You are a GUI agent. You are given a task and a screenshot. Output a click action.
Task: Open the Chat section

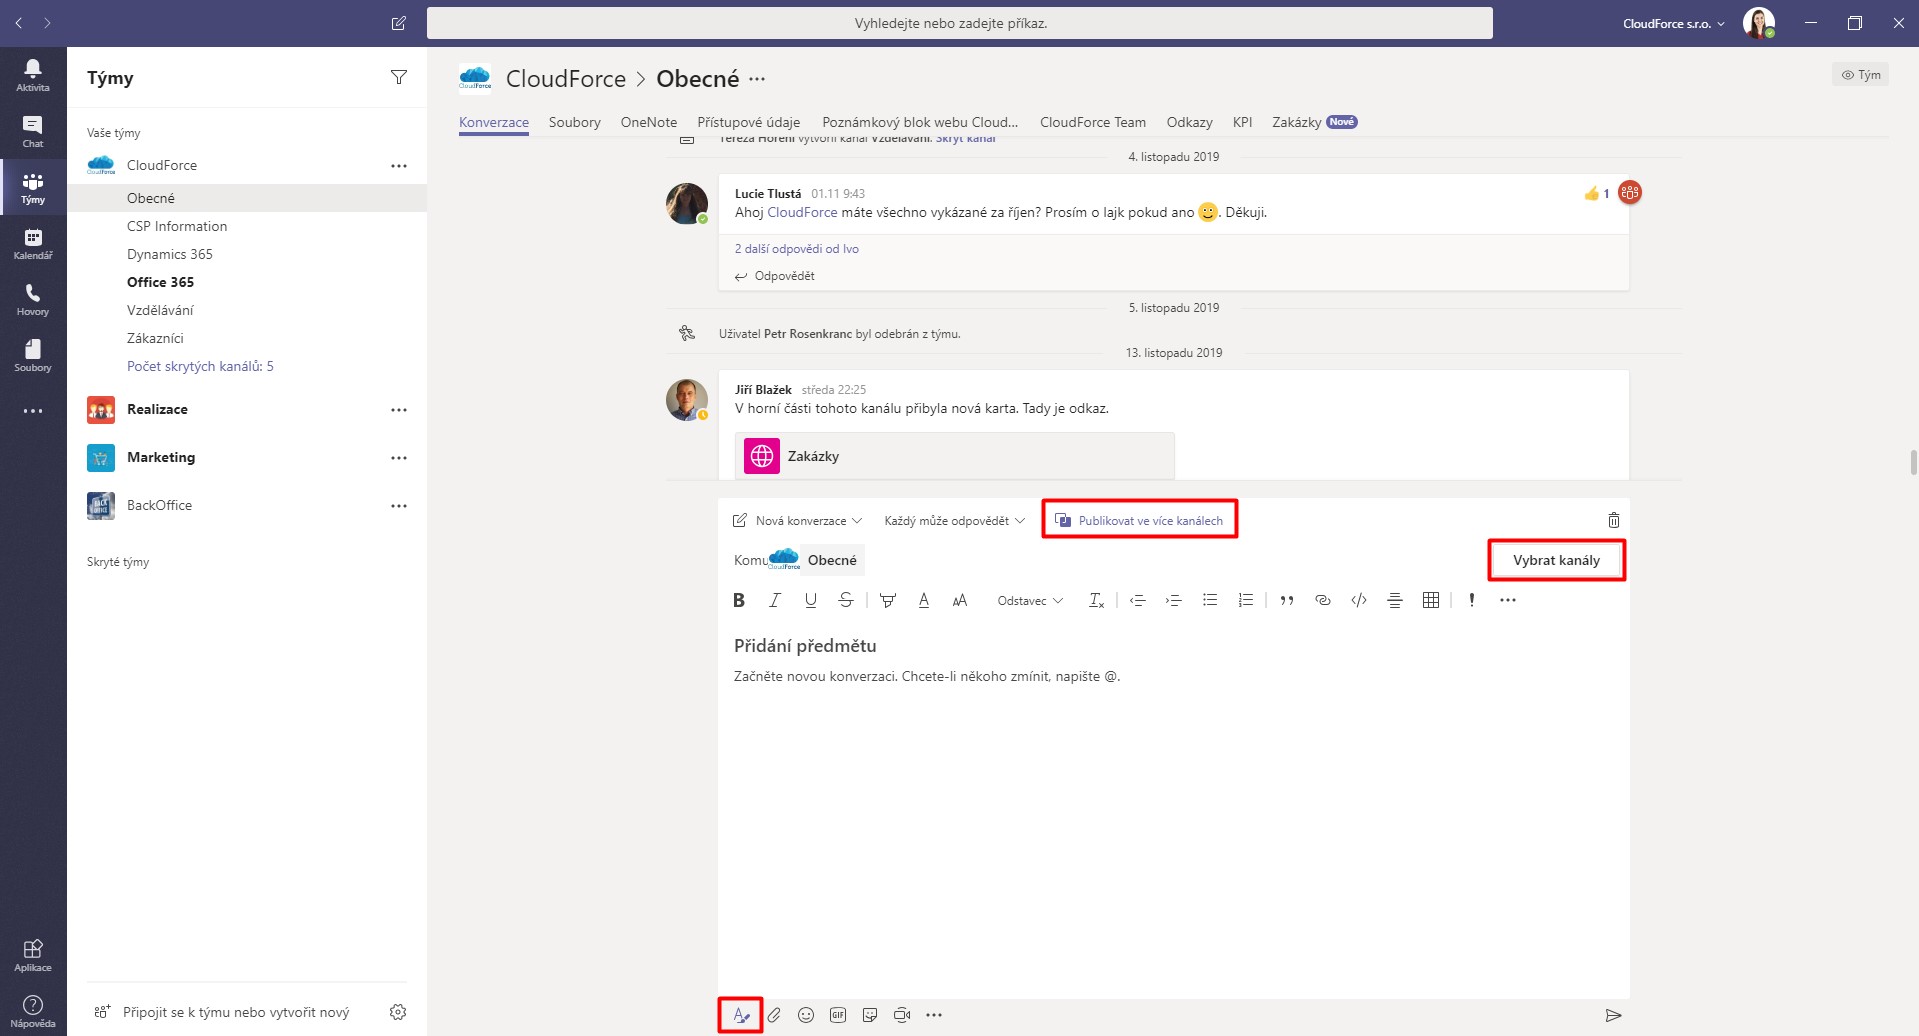click(33, 131)
